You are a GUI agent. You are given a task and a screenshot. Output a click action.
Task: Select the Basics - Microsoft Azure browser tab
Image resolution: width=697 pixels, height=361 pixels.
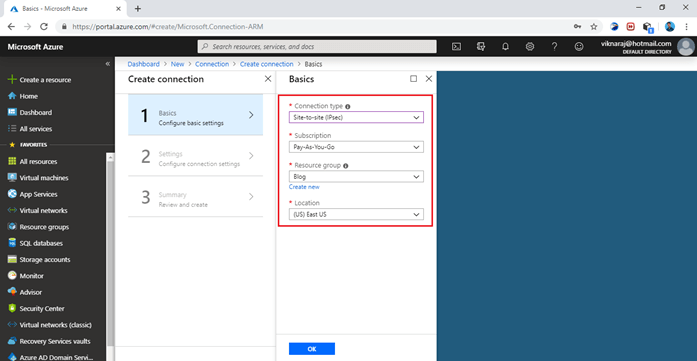pyautogui.click(x=66, y=8)
